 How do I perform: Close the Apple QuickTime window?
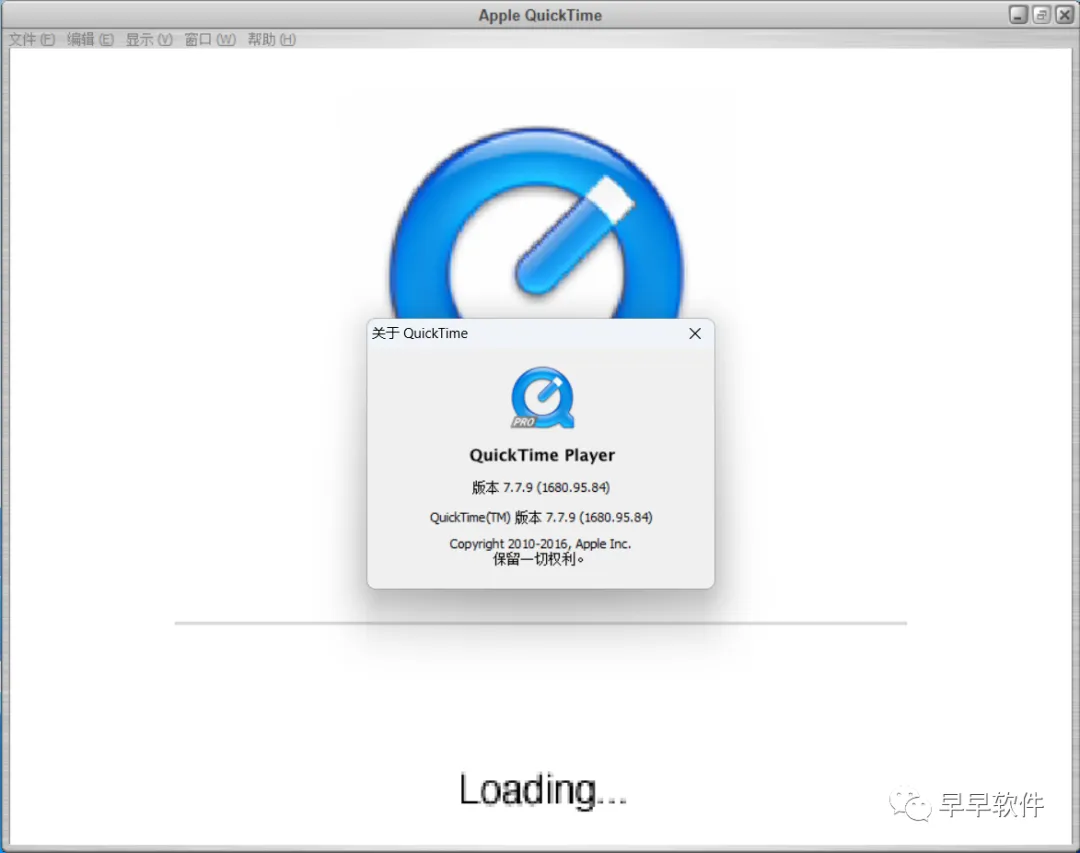tap(1064, 14)
